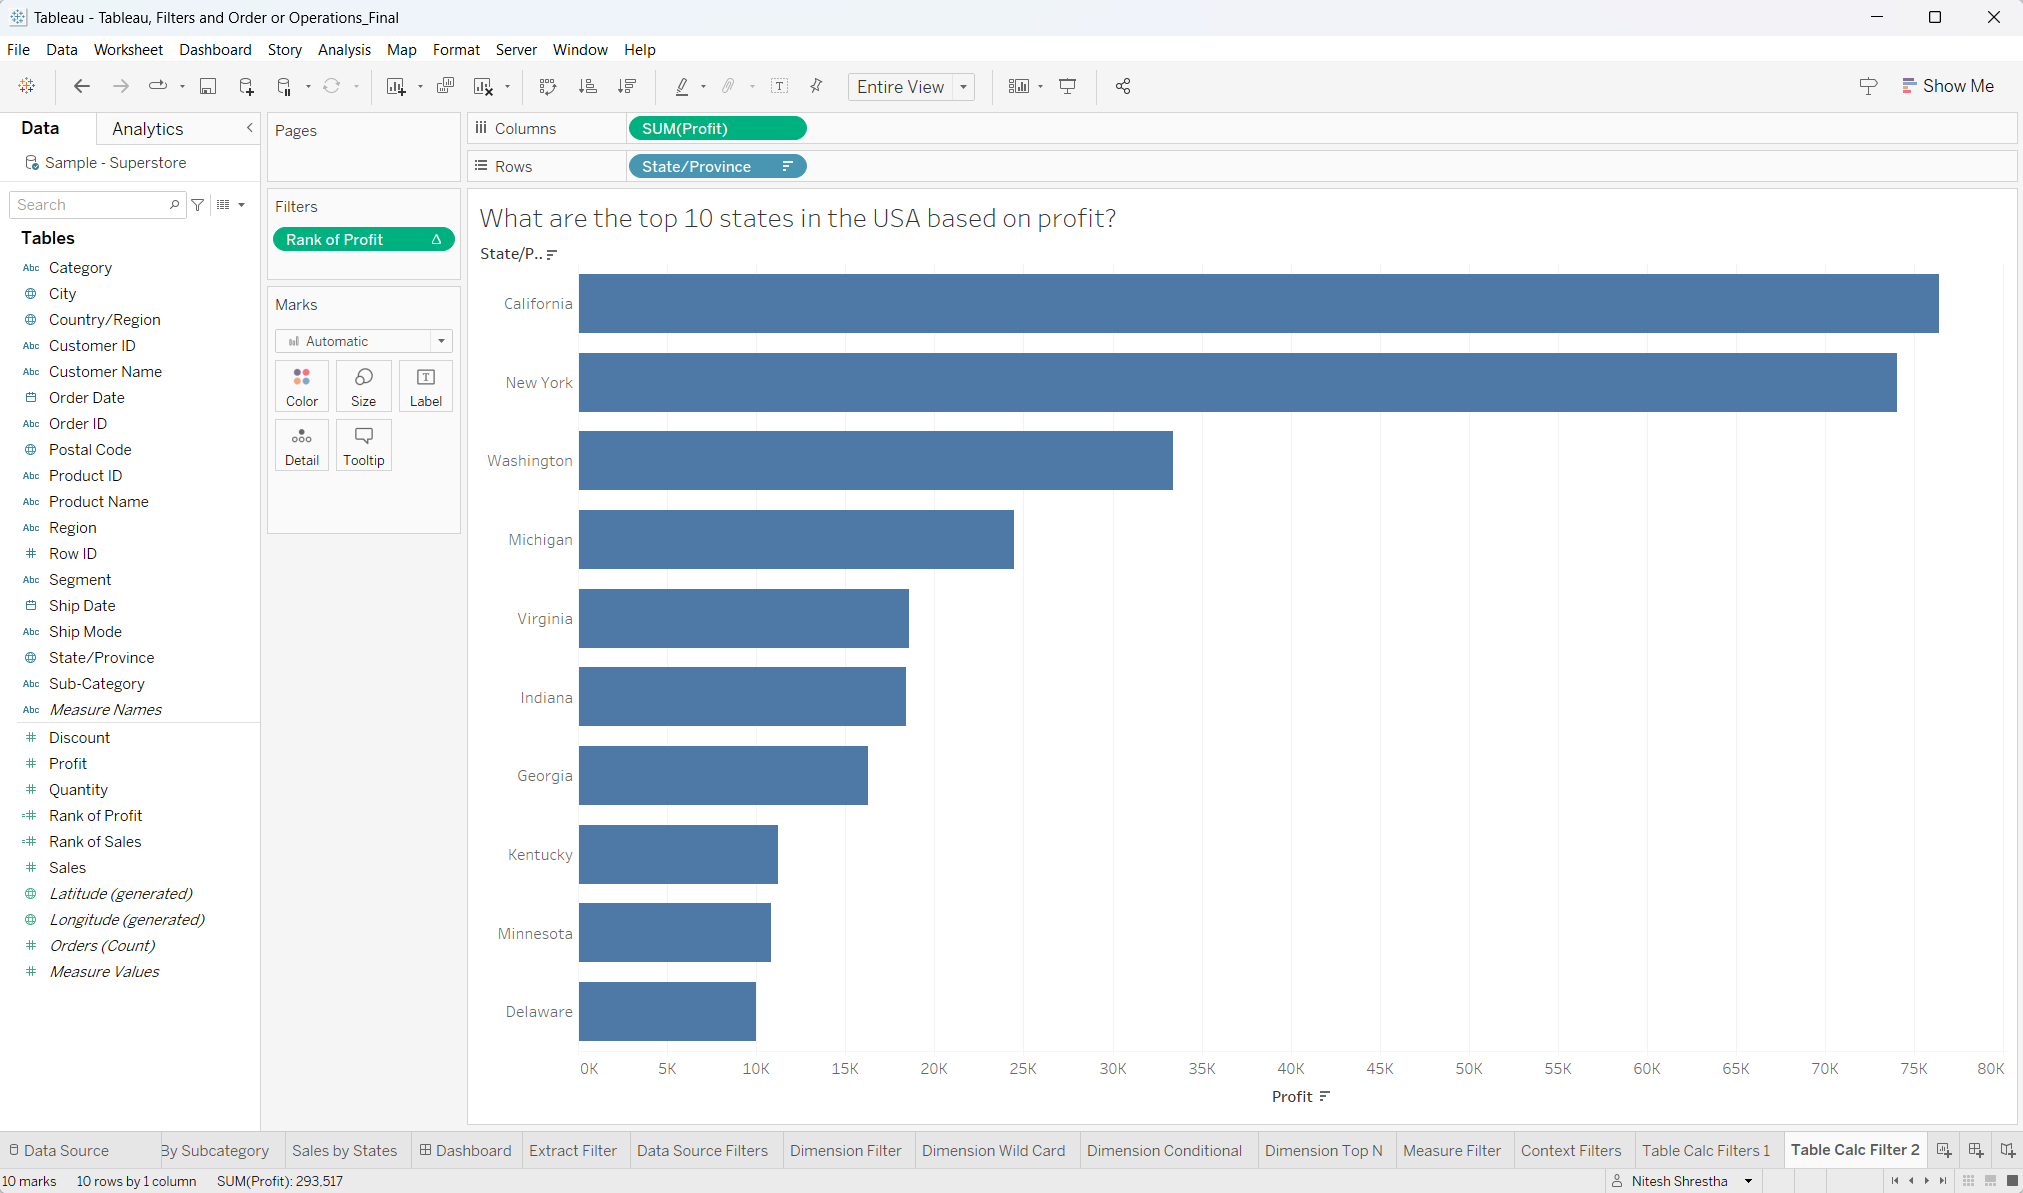
Task: Add new data source icon
Action: 246,87
